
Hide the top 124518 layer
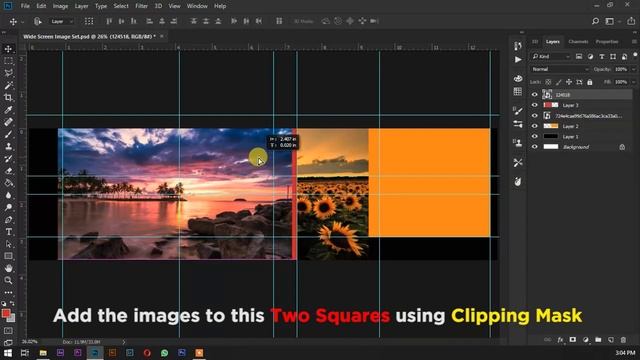point(535,95)
